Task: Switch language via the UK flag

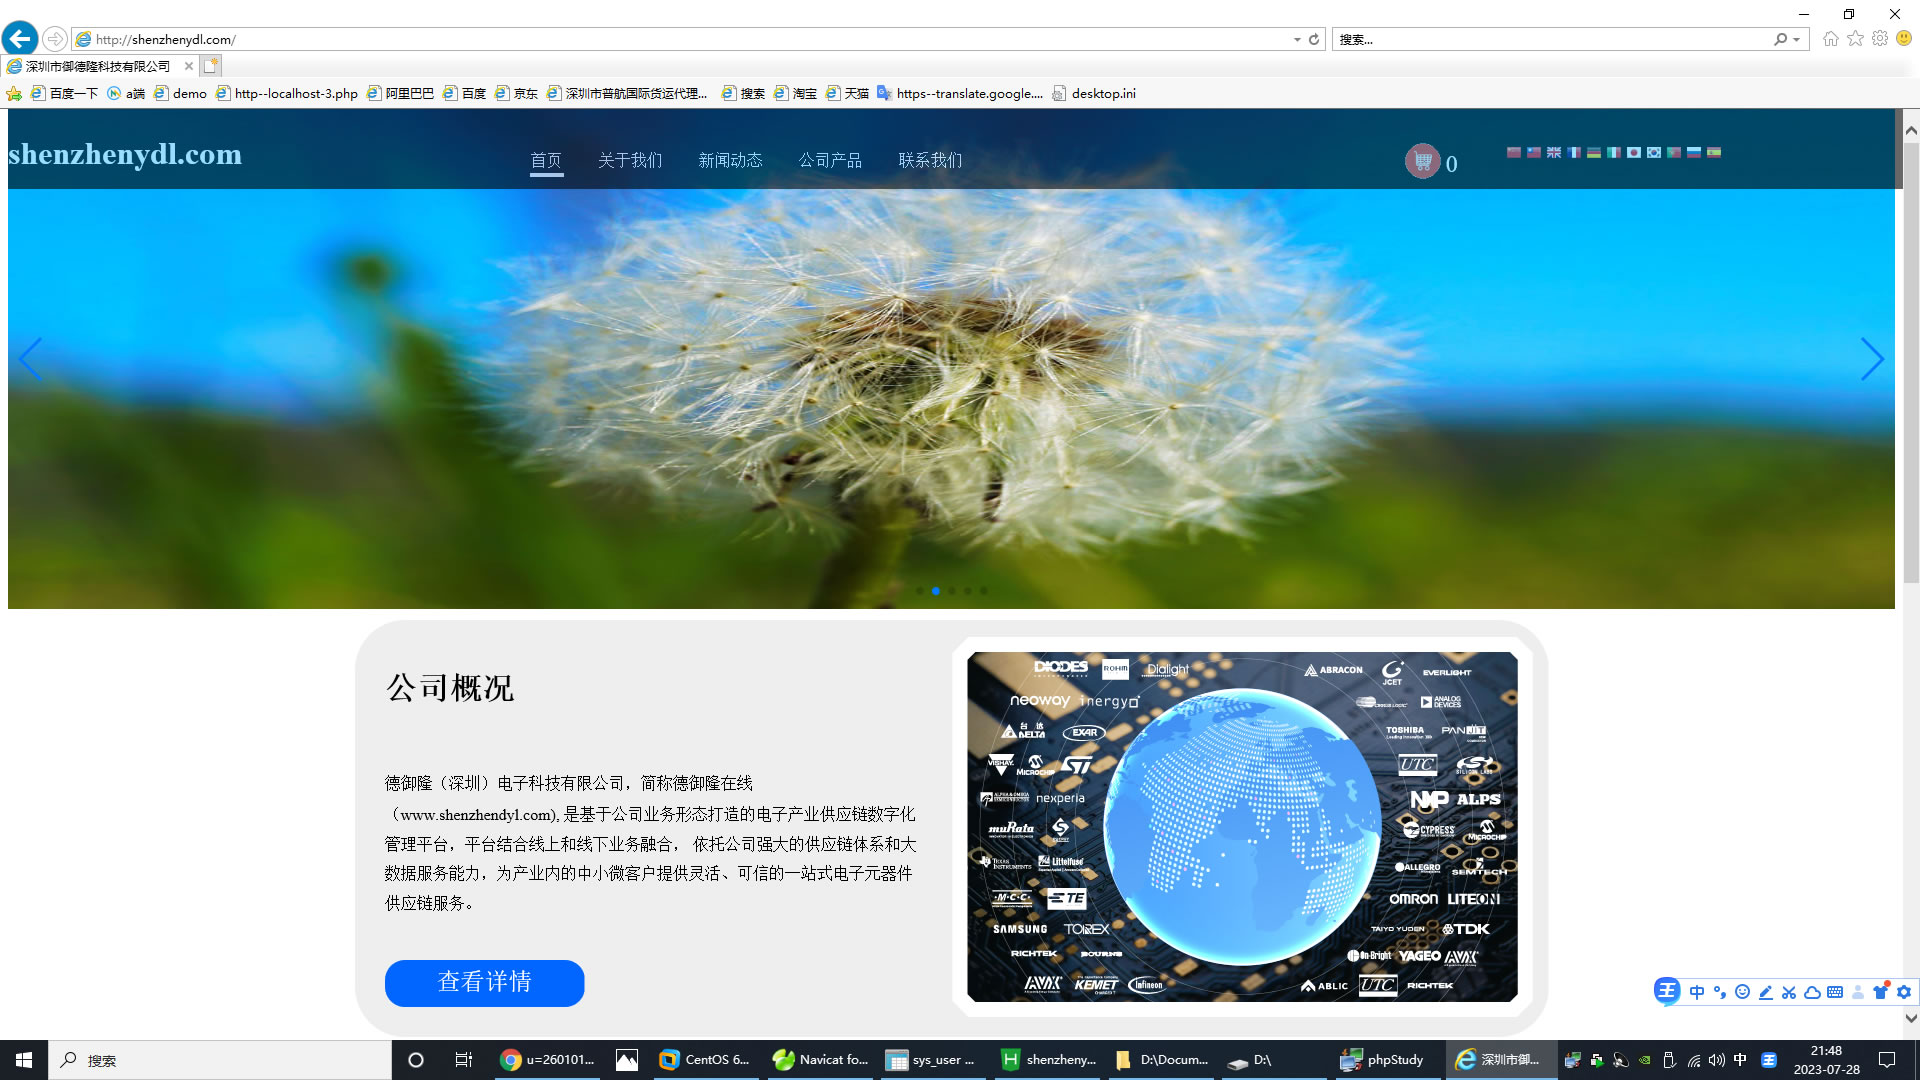Action: 1554,153
